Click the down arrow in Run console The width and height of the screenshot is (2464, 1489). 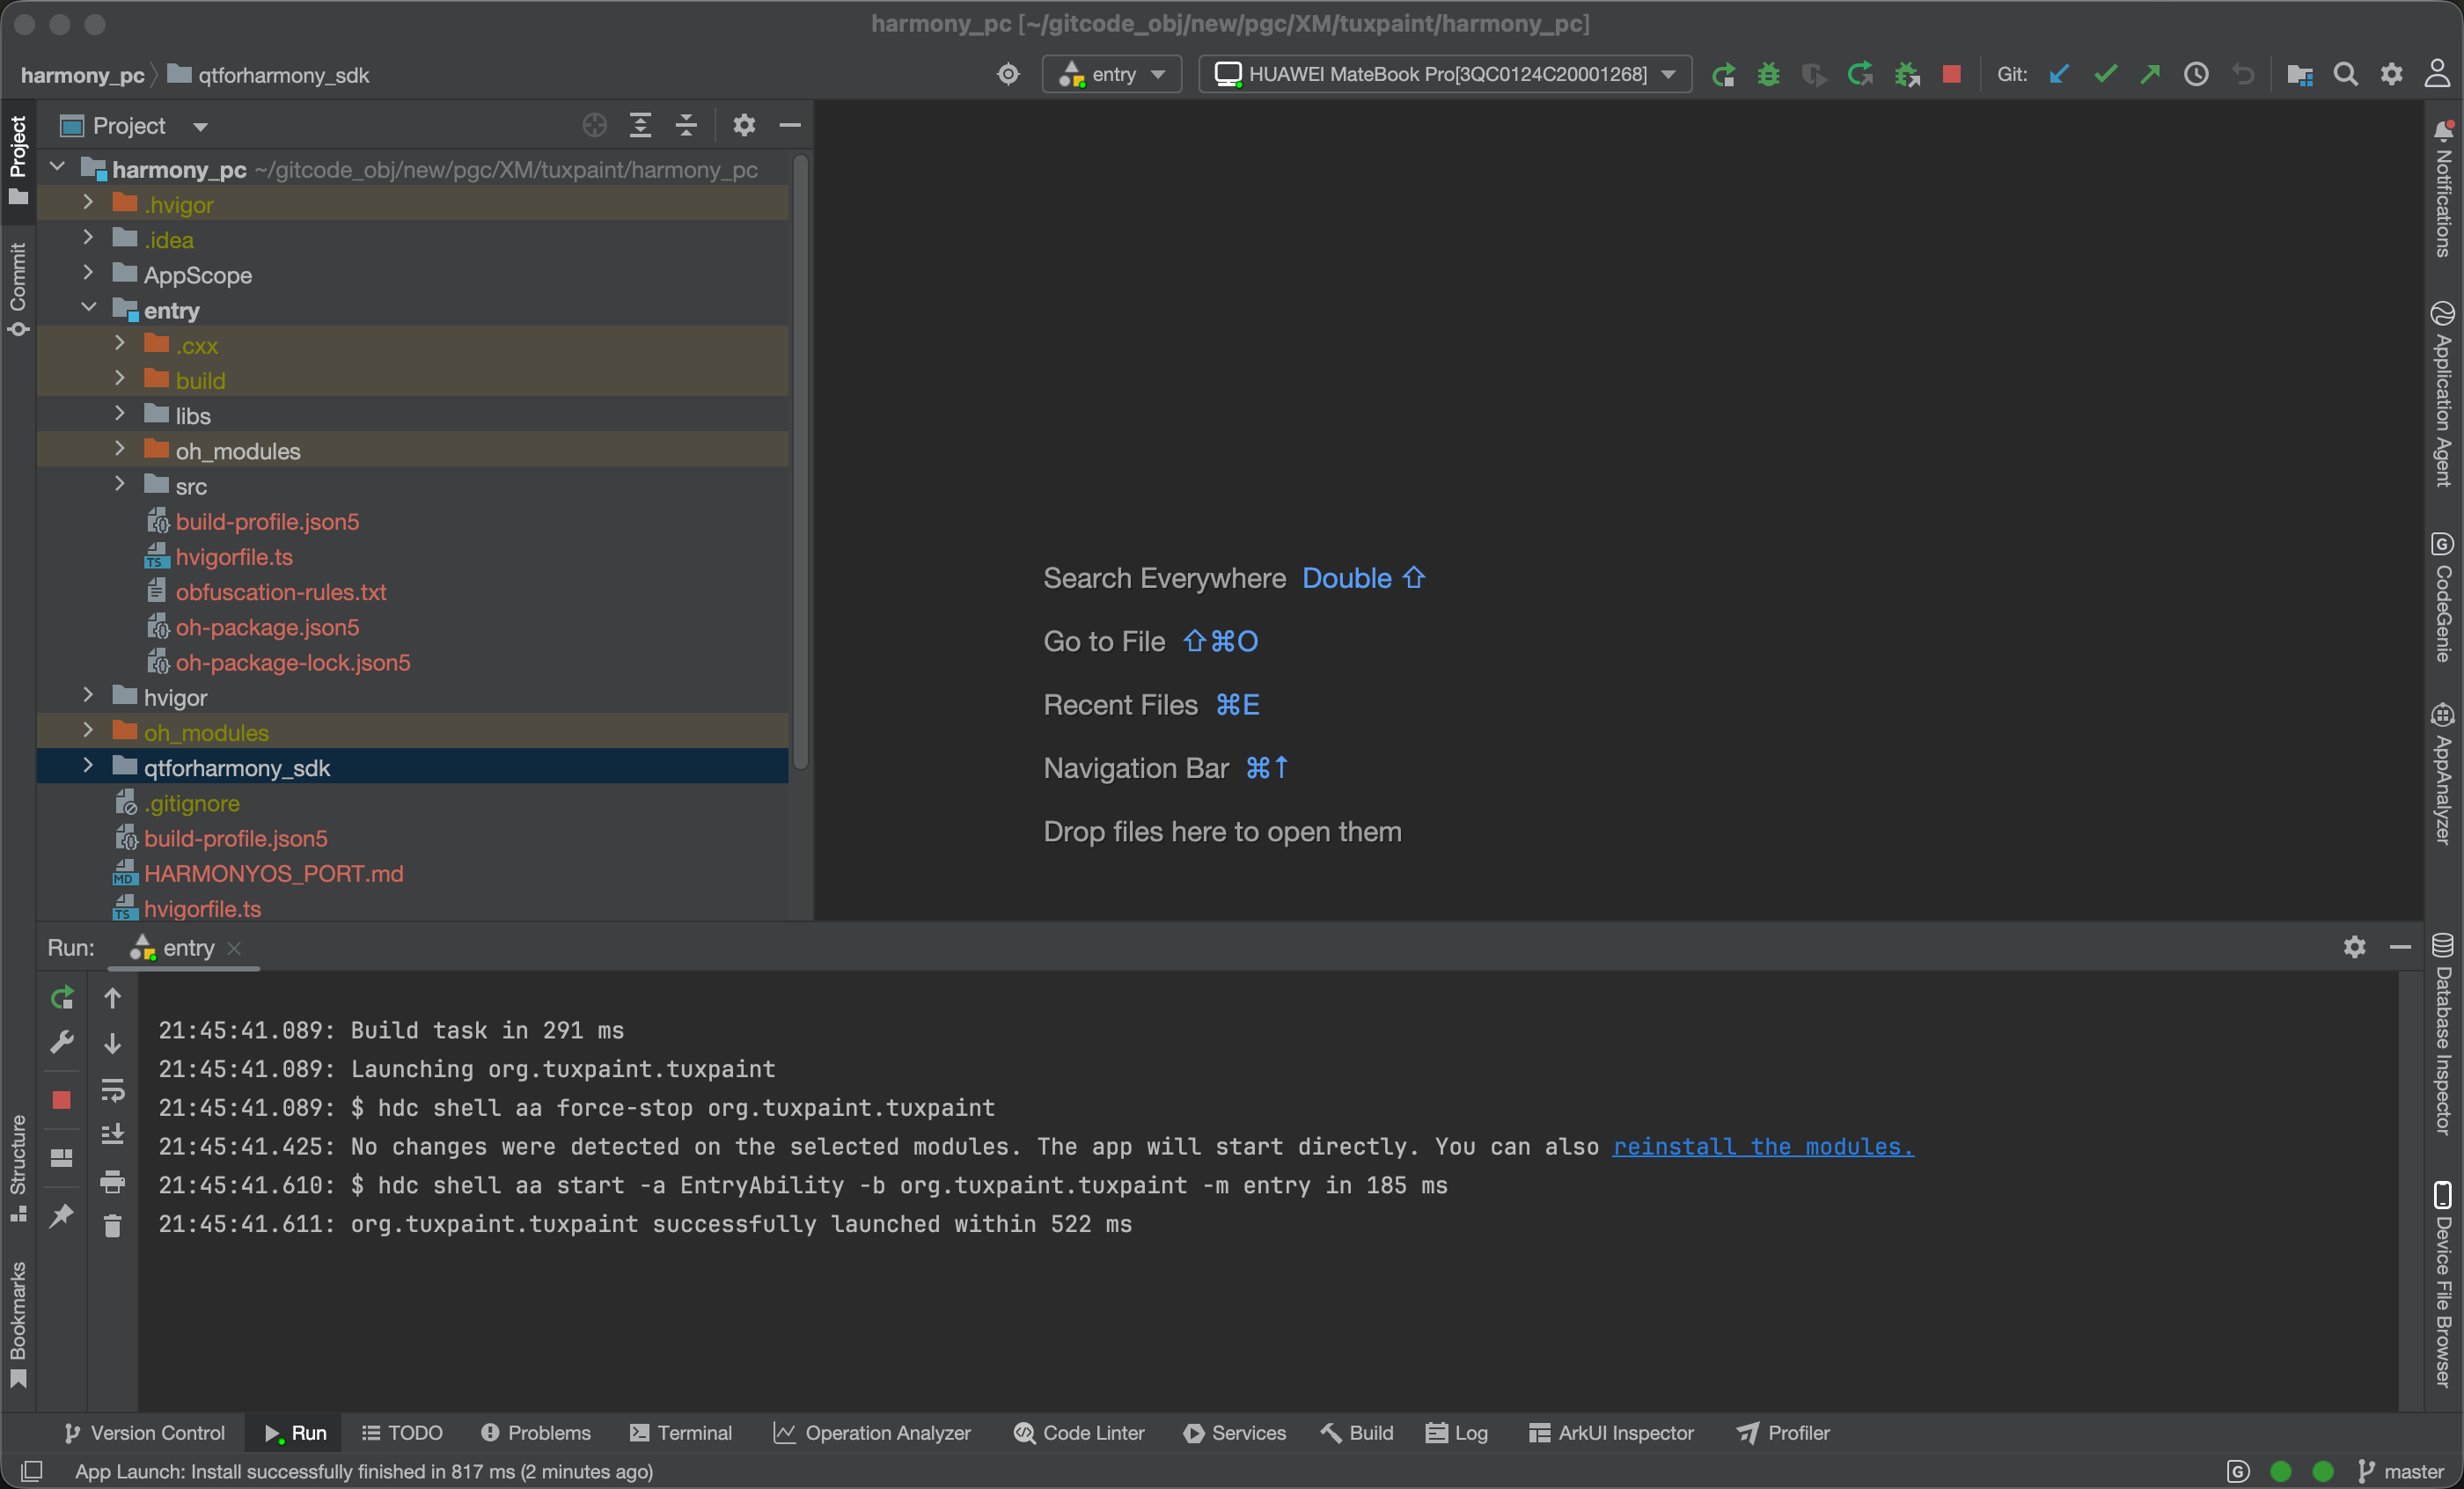[112, 1043]
